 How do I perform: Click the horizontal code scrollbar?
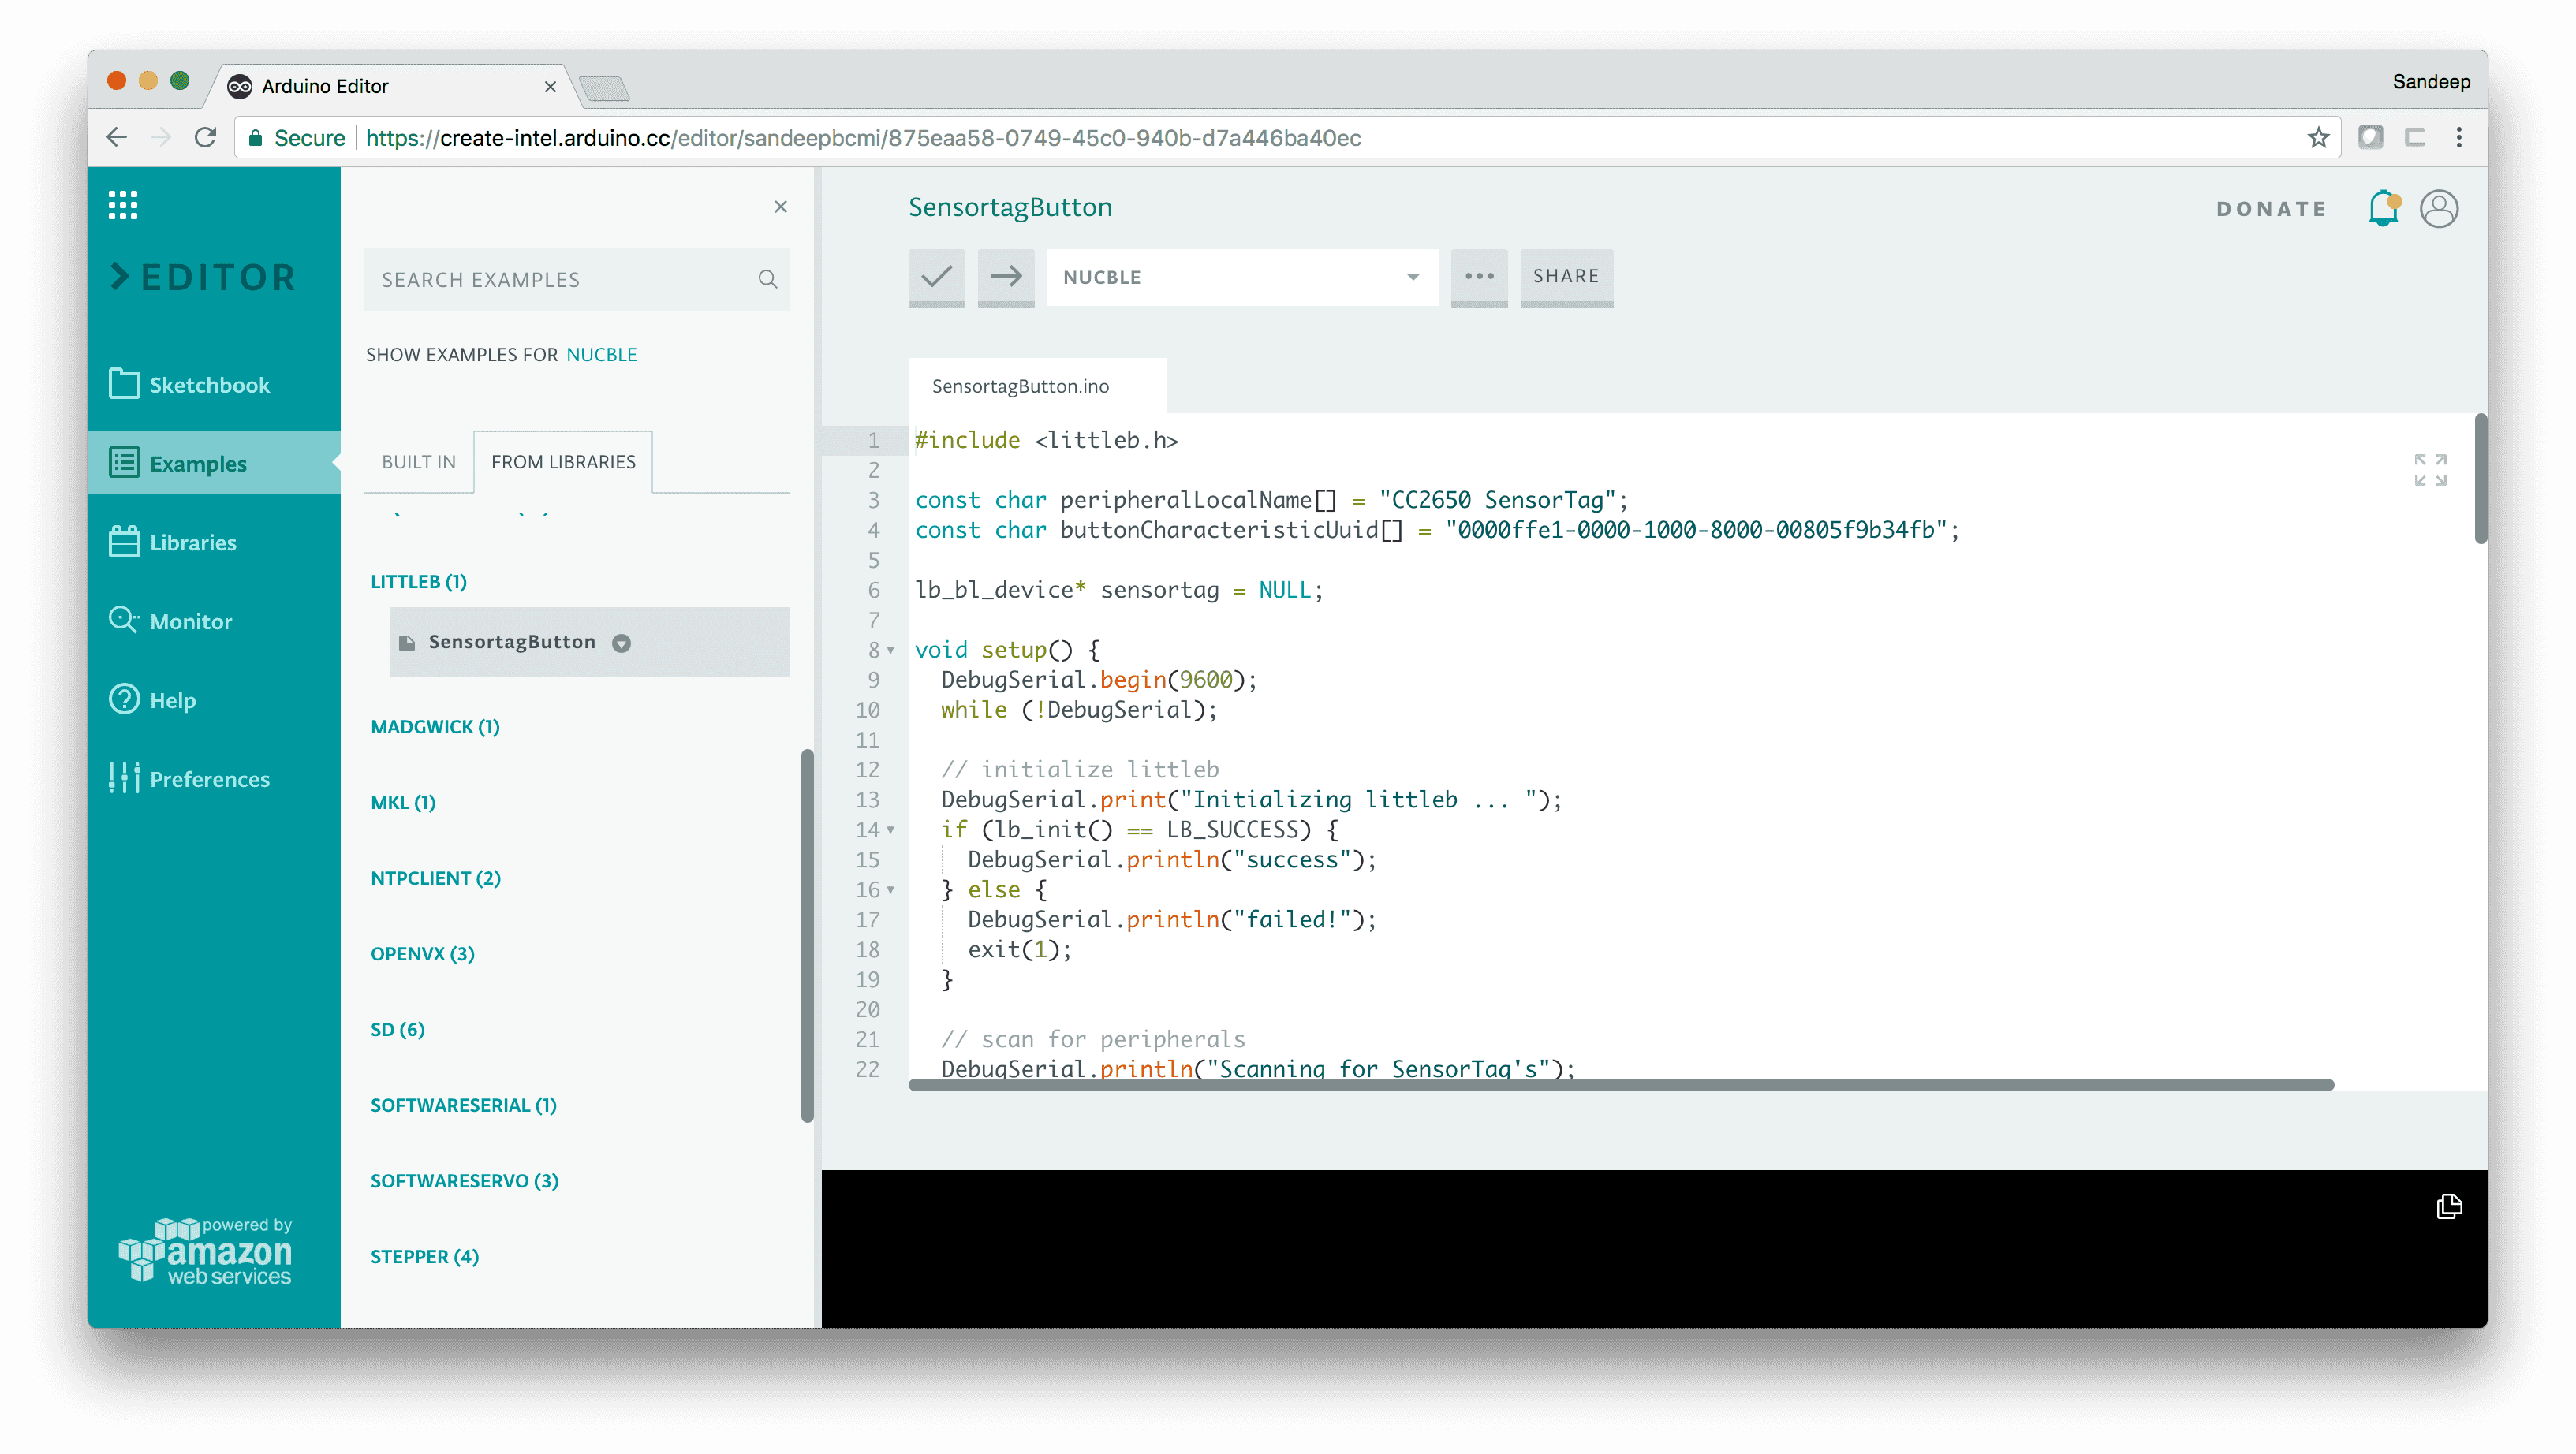click(x=1620, y=1085)
